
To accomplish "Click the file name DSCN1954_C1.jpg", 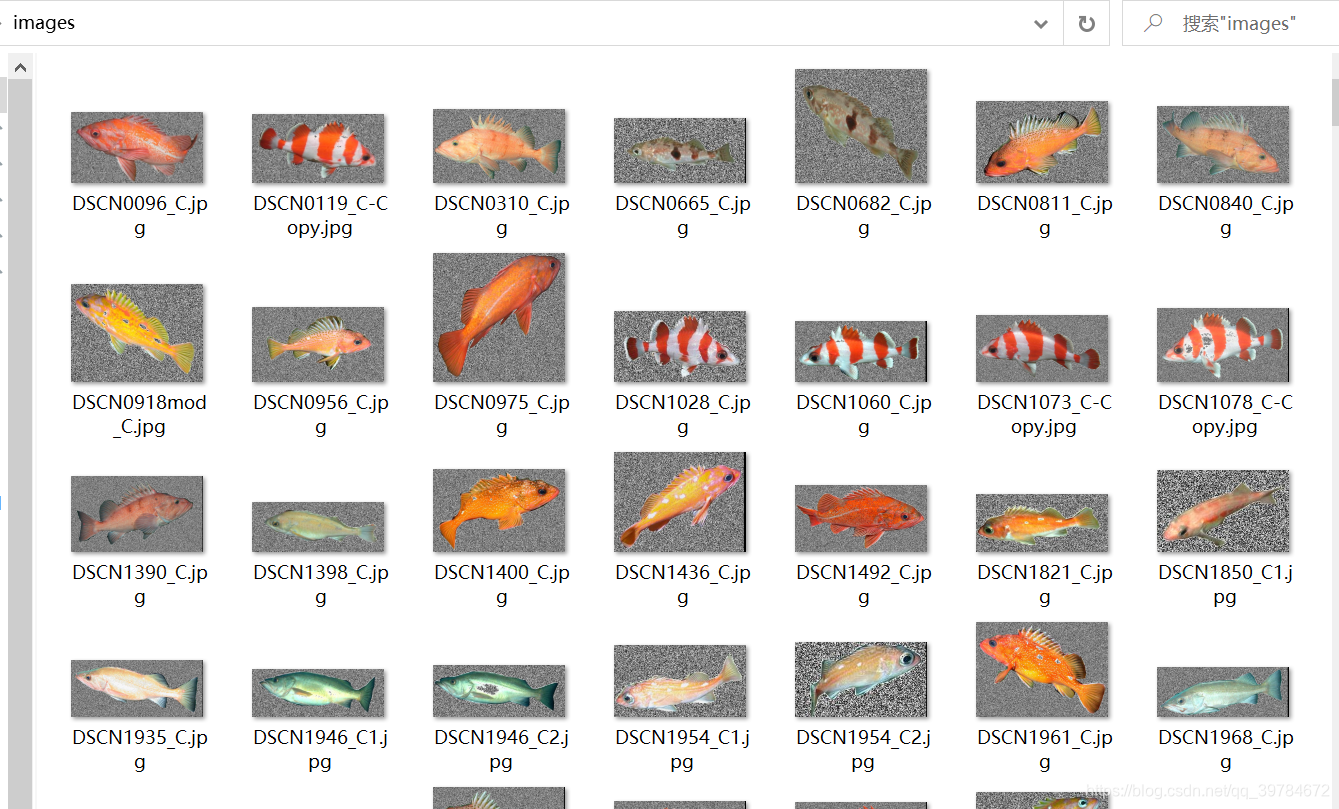I will click(683, 750).
